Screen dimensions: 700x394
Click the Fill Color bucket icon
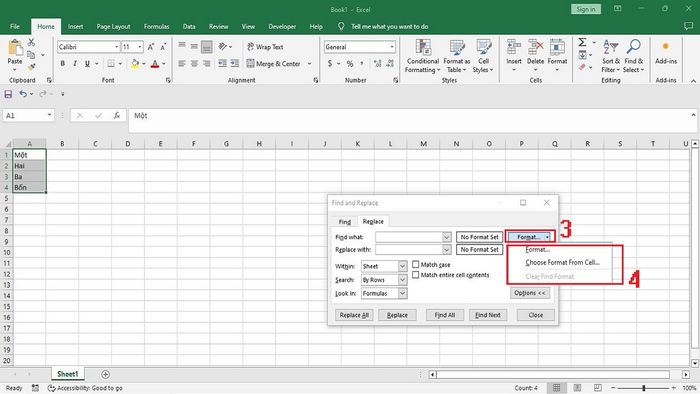pyautogui.click(x=135, y=64)
